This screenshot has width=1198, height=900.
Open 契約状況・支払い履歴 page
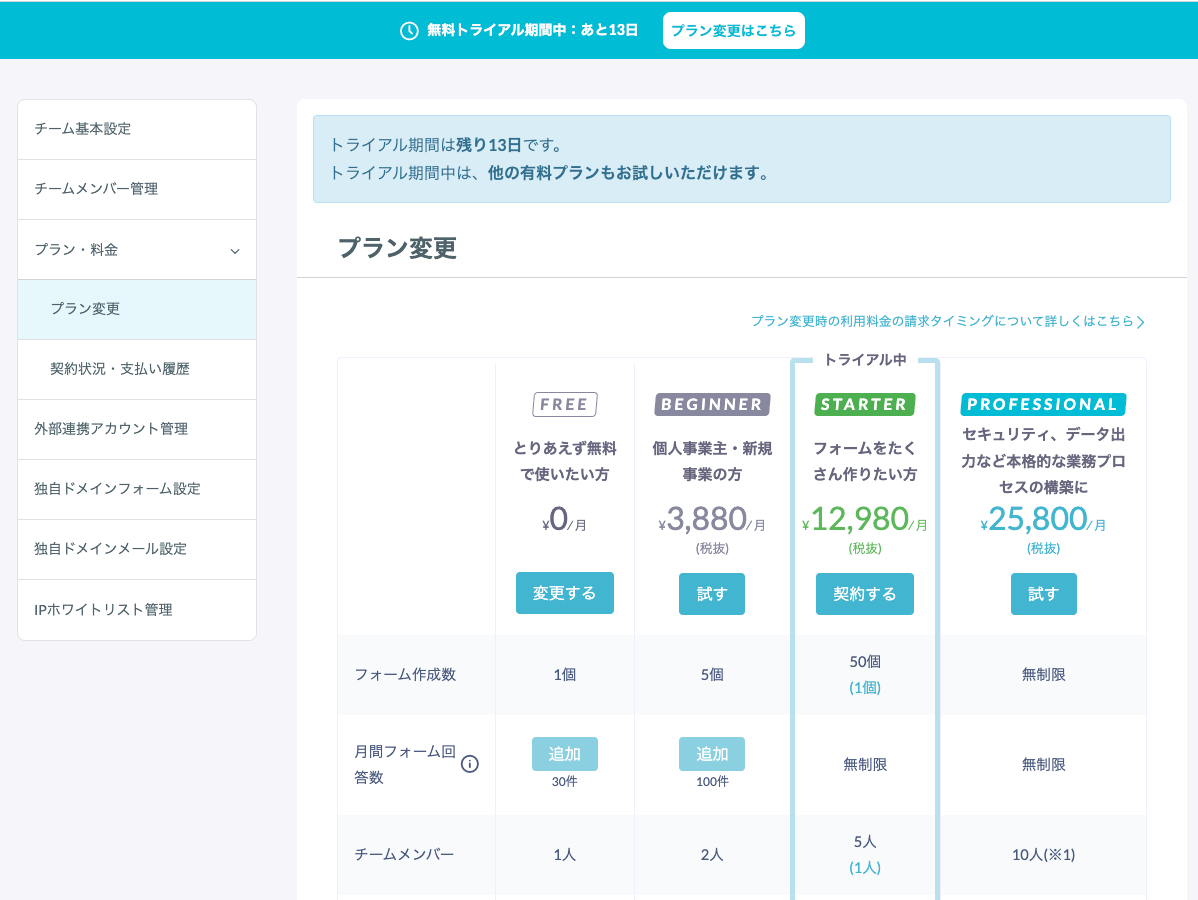pyautogui.click(x=137, y=369)
